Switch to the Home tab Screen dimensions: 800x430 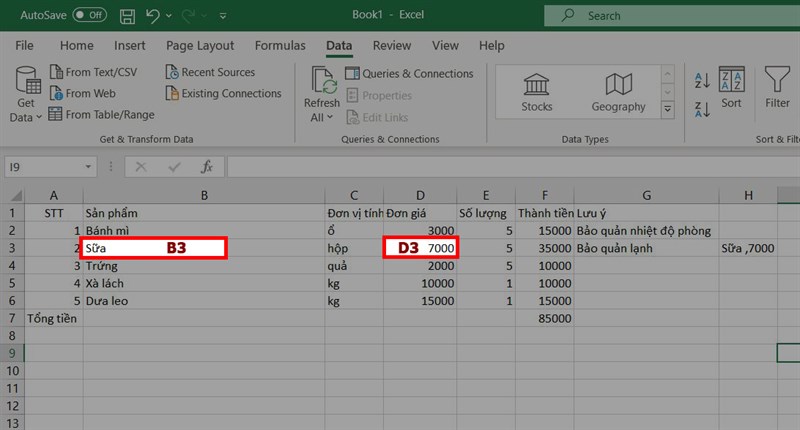(77, 45)
